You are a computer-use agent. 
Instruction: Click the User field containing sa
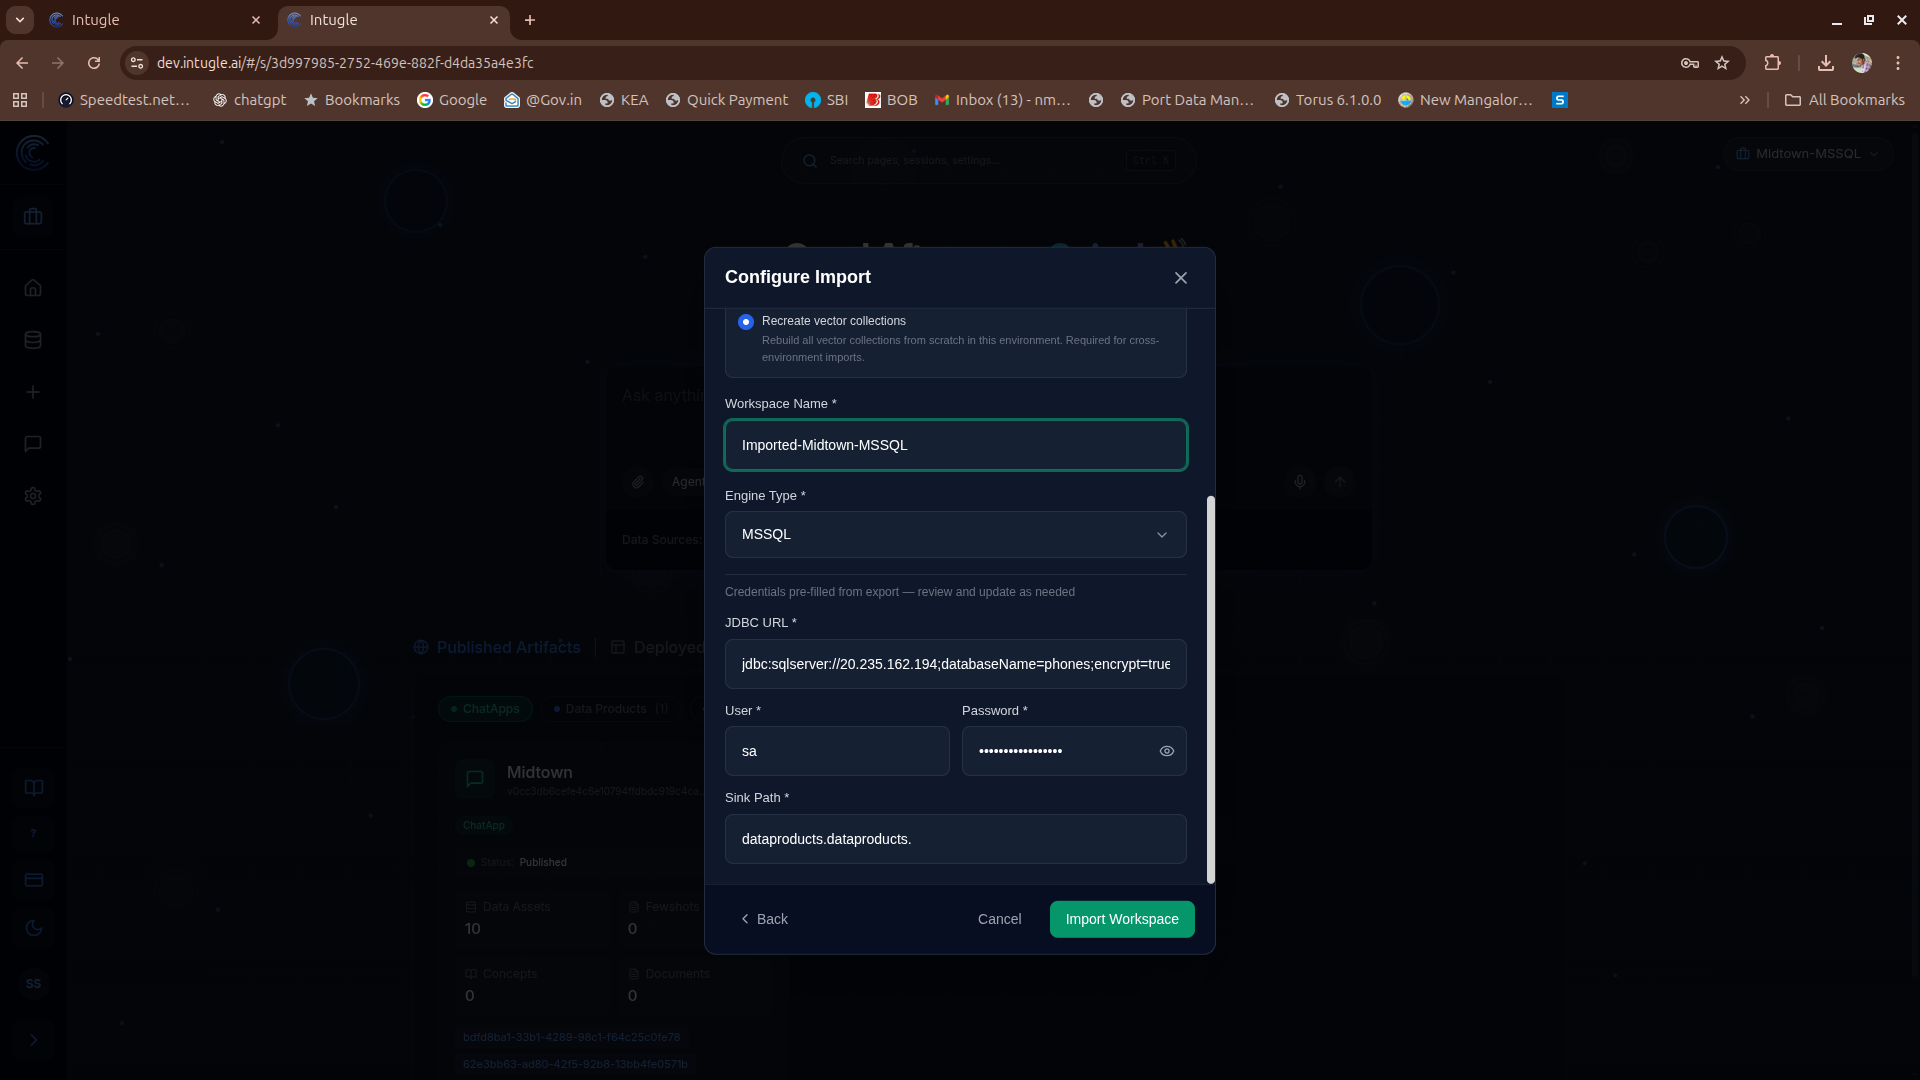pos(837,751)
